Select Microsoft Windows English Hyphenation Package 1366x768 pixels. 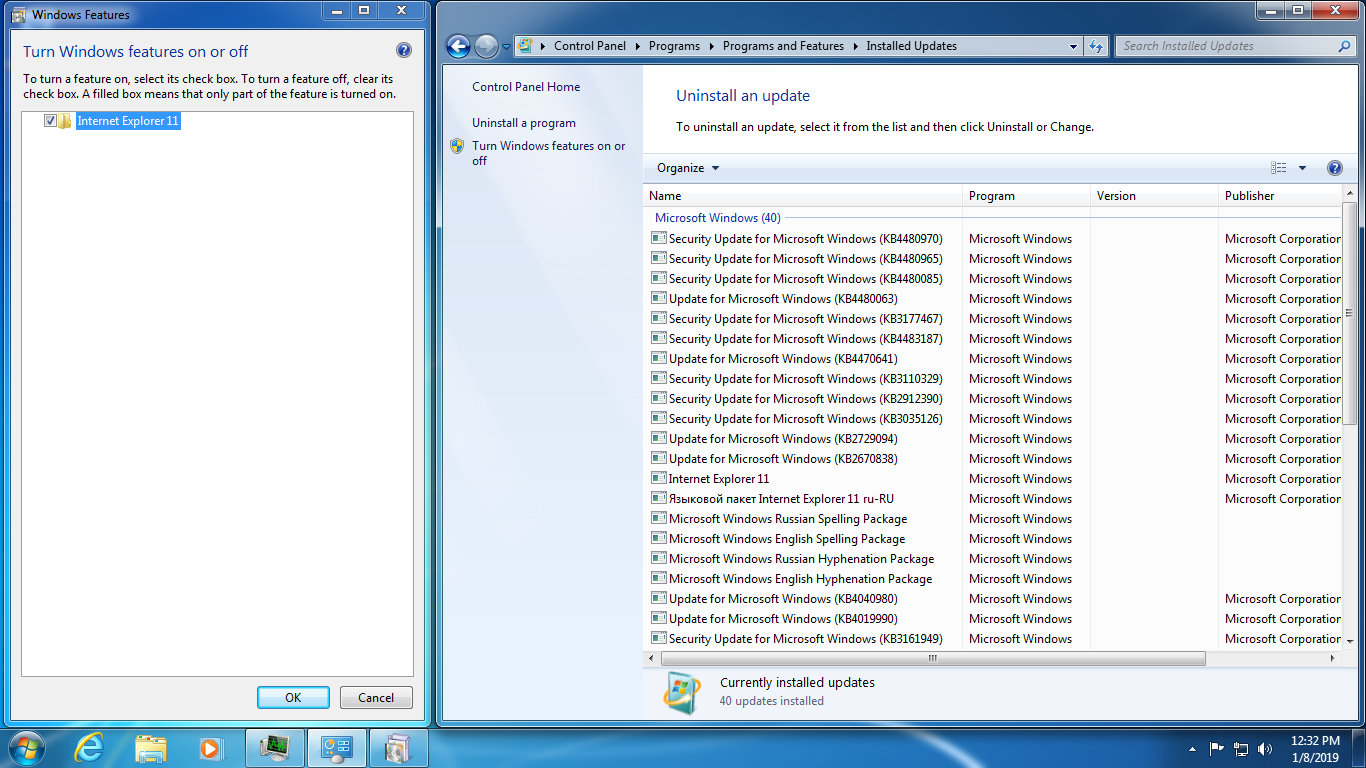point(800,579)
